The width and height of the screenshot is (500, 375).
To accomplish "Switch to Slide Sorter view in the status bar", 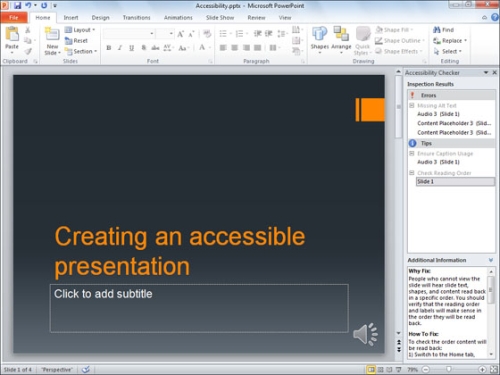I will pos(380,369).
